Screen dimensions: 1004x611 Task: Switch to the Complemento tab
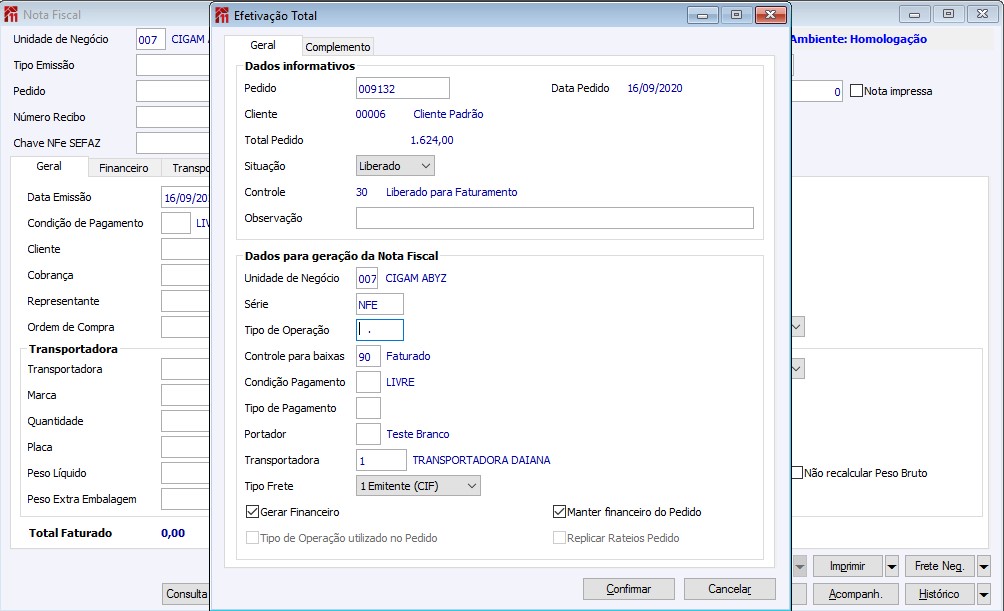coord(337,47)
